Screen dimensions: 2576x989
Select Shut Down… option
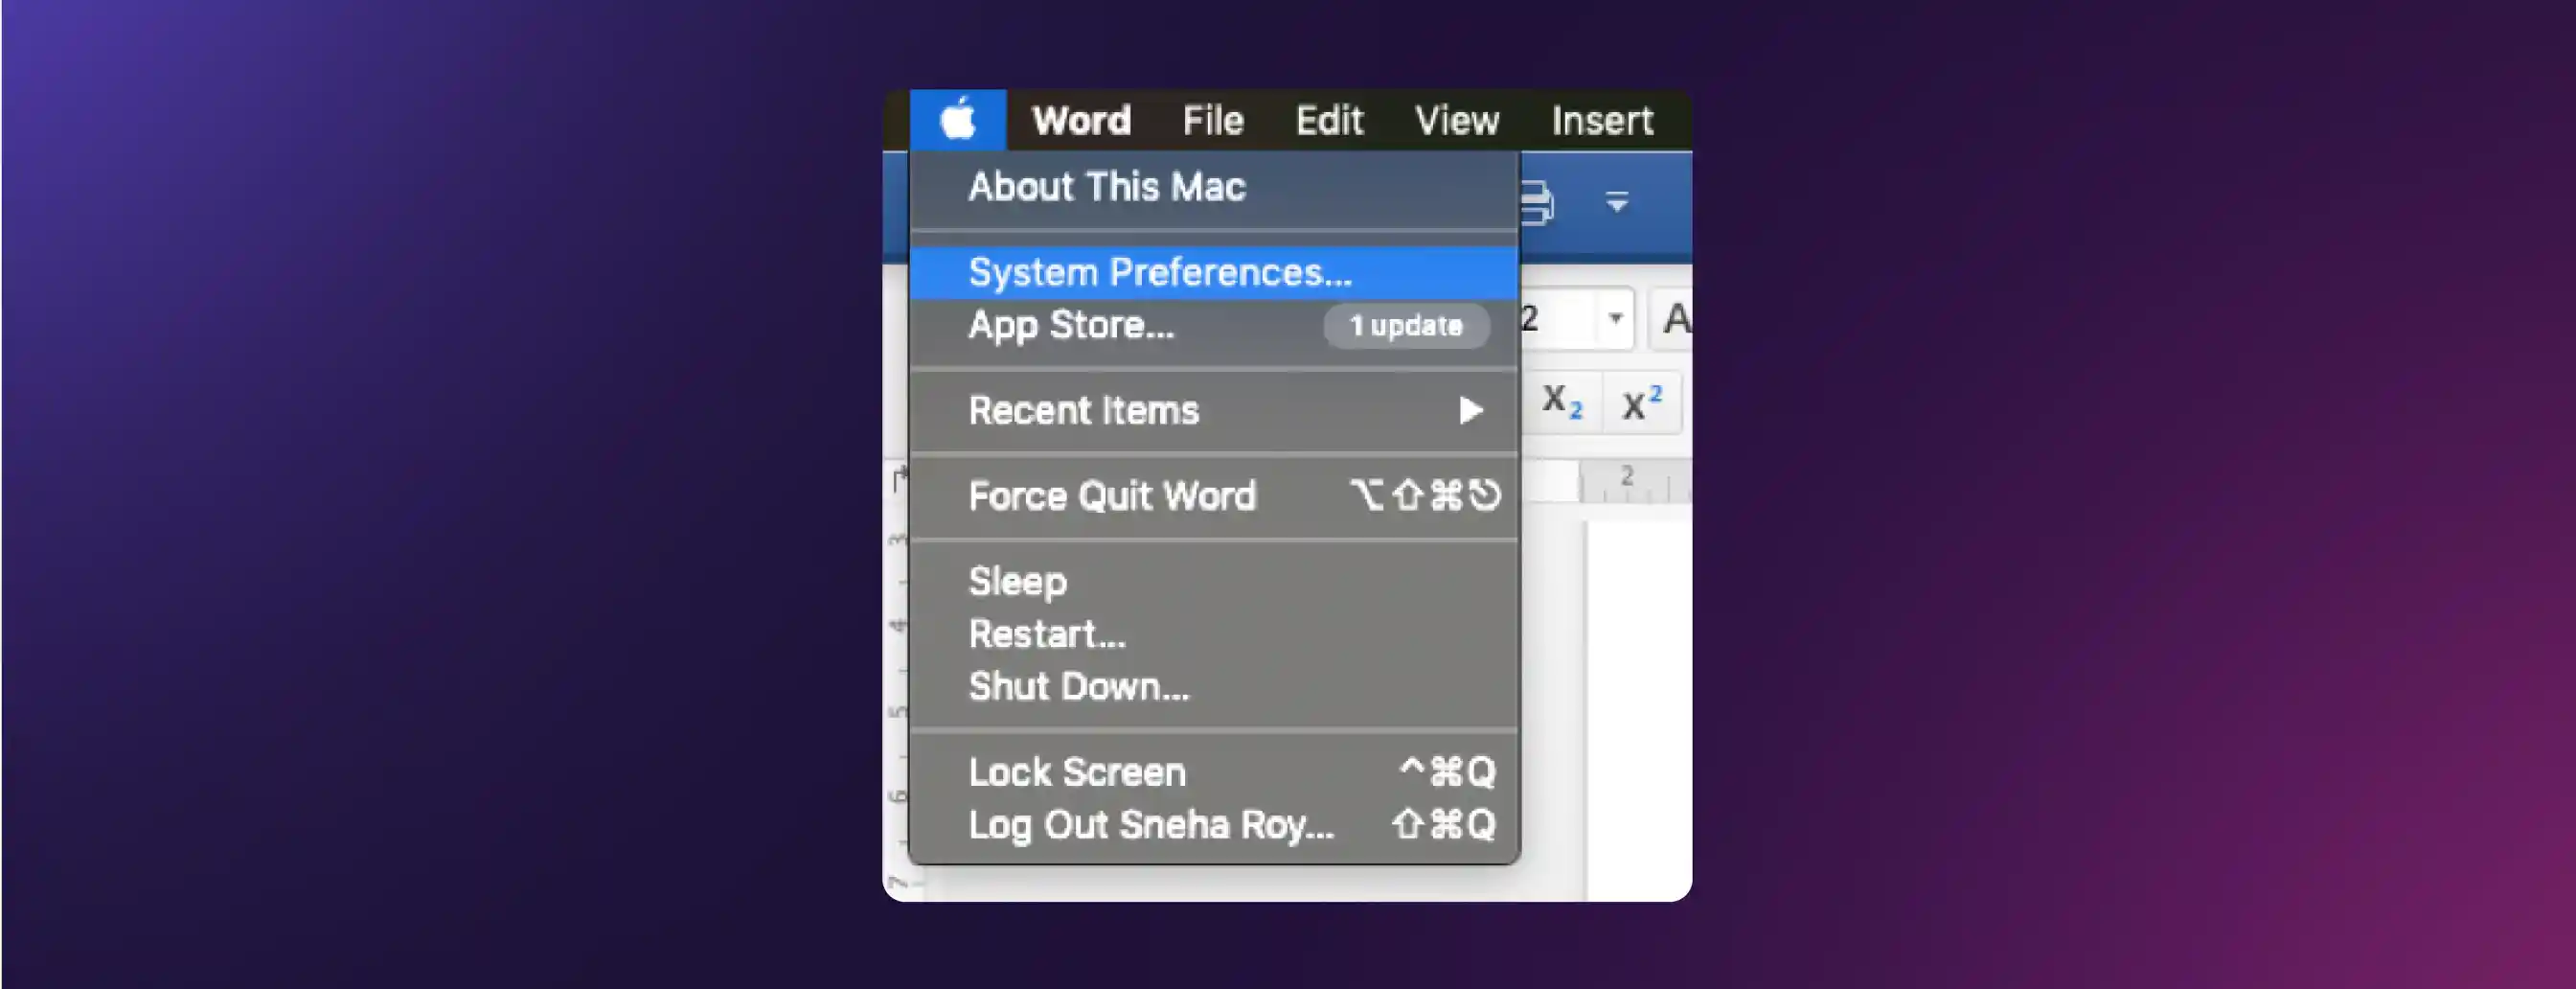pos(1214,687)
